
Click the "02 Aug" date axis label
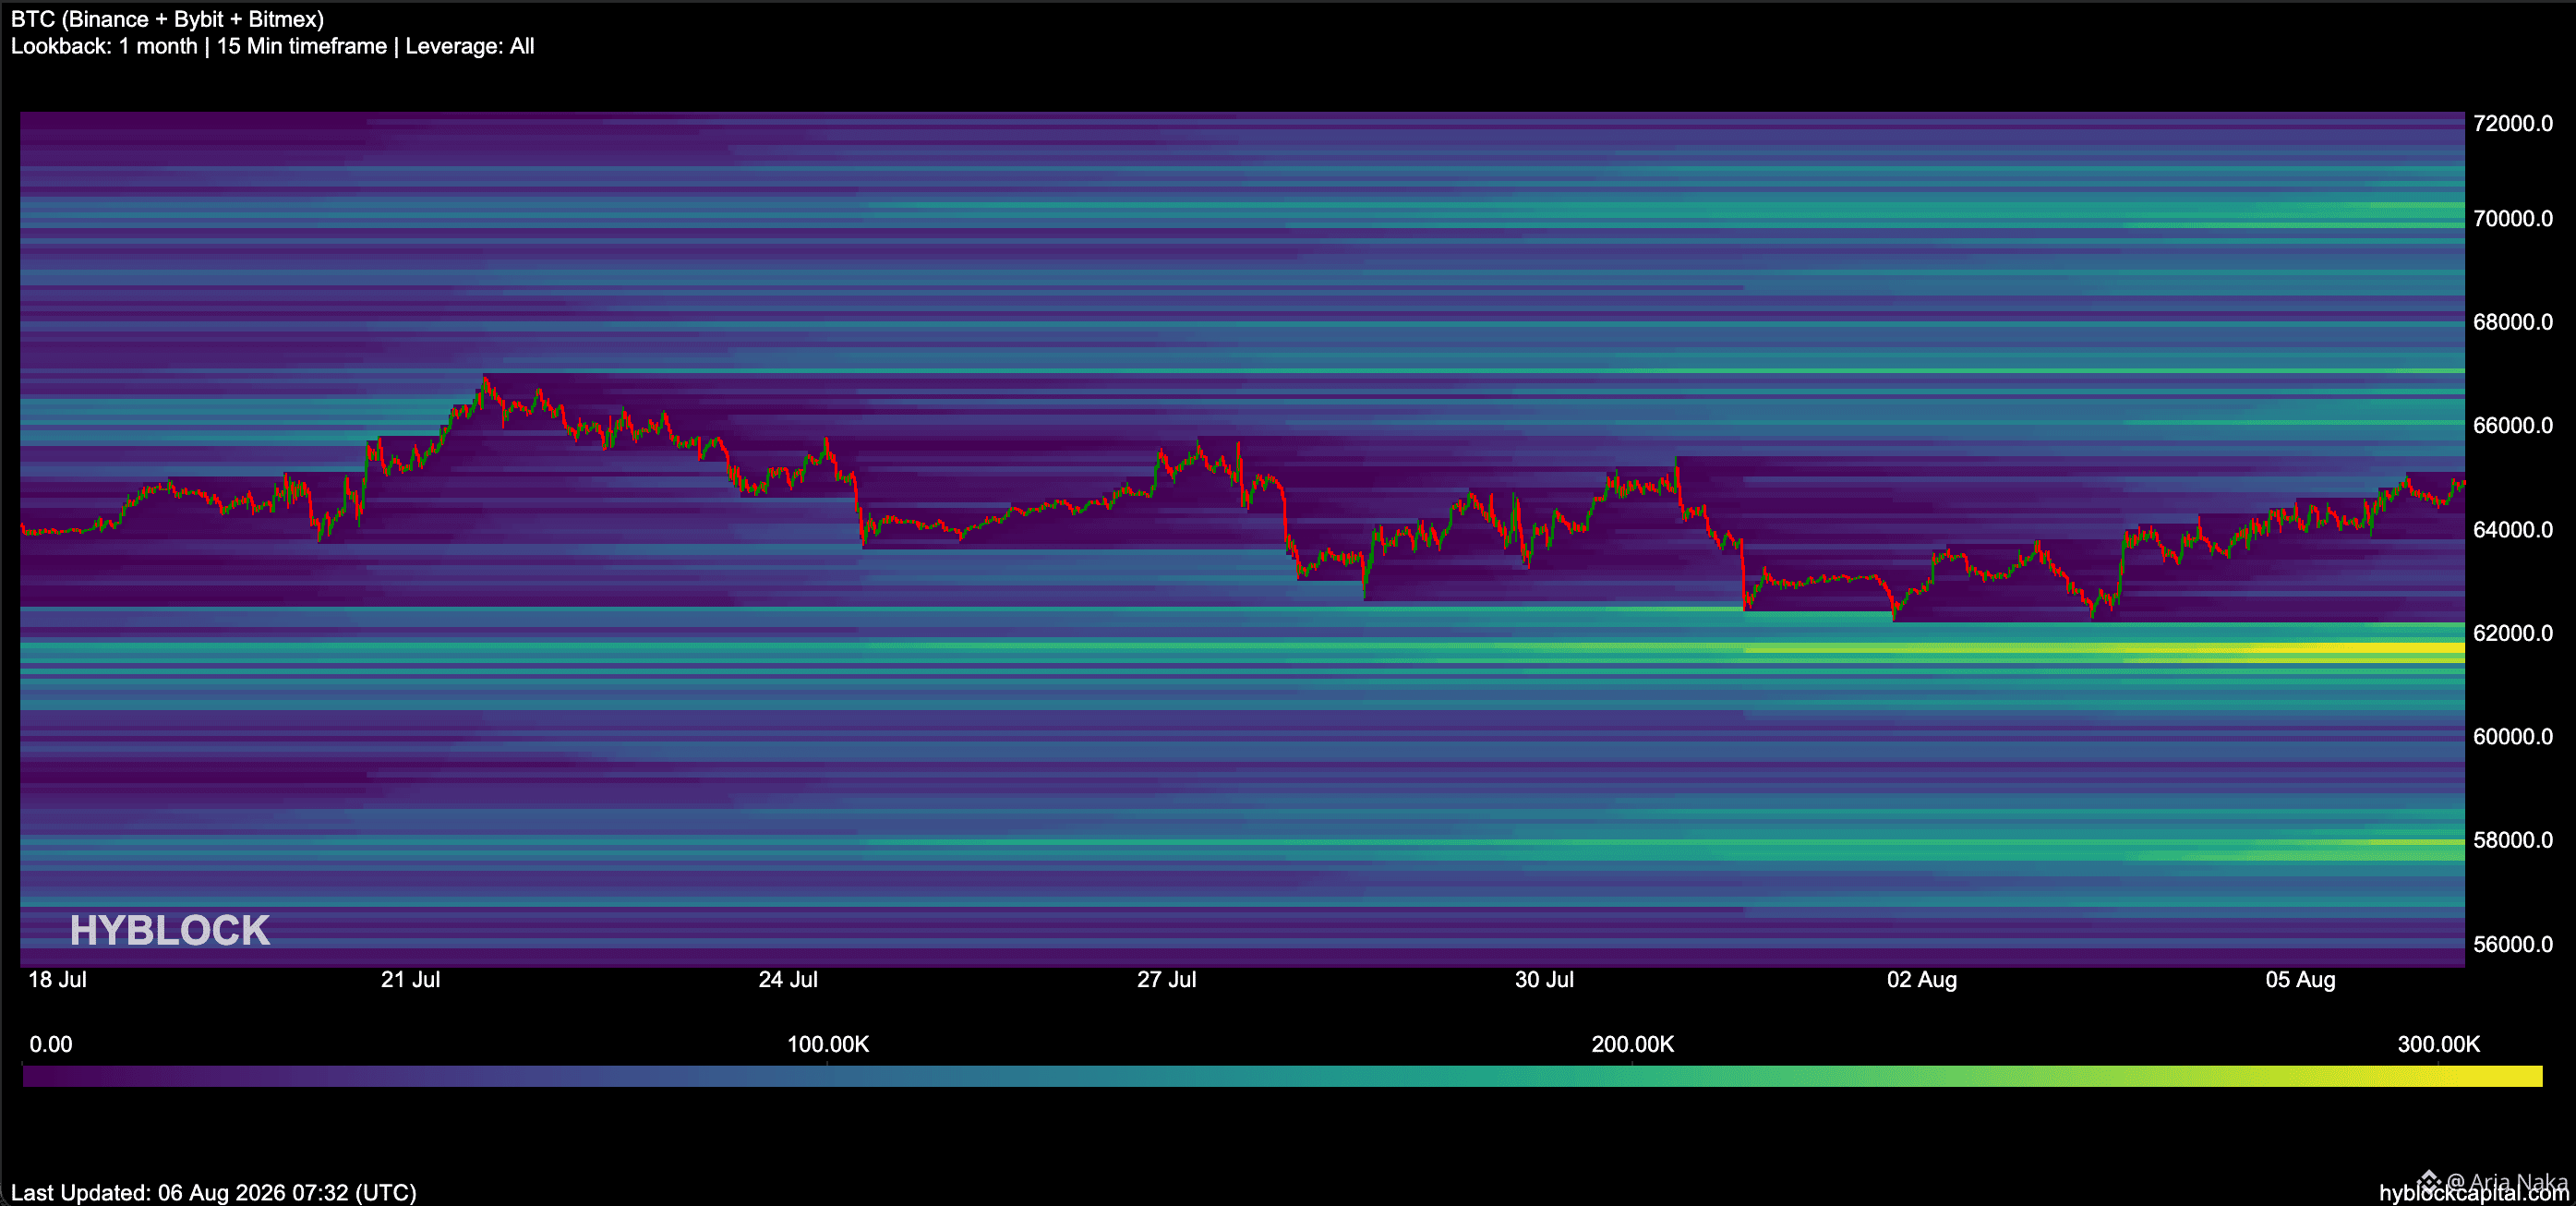click(1921, 979)
